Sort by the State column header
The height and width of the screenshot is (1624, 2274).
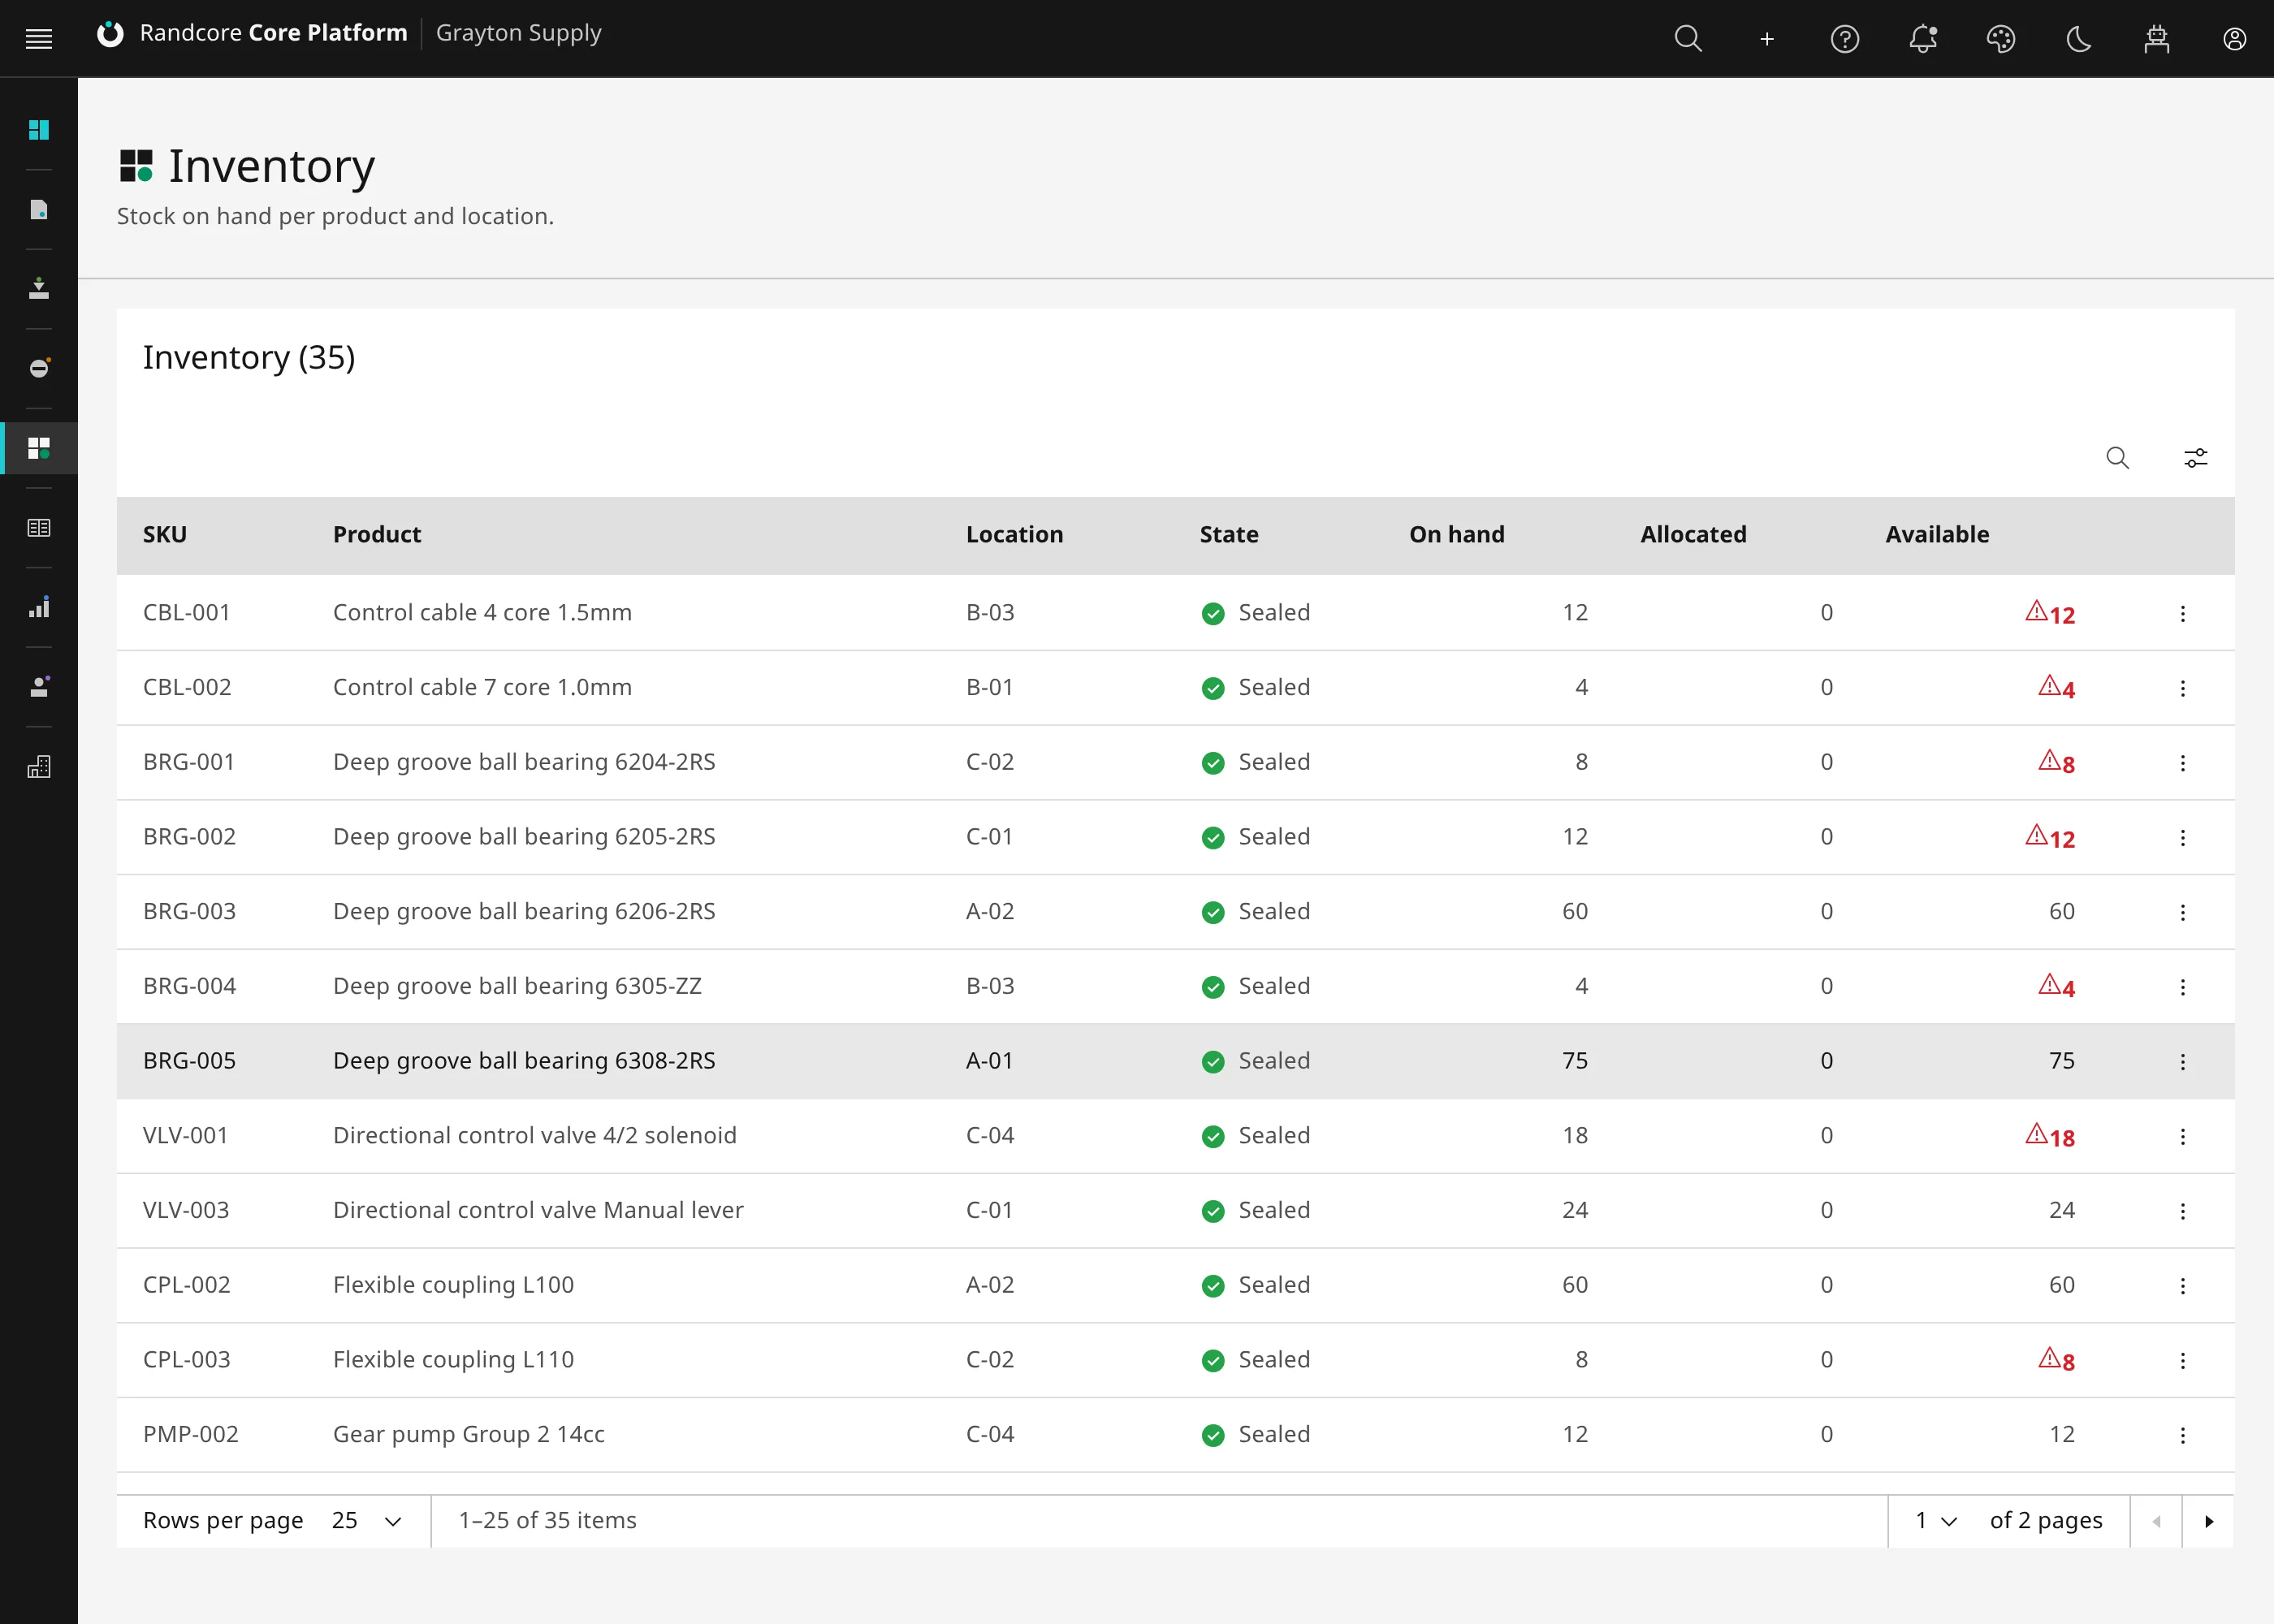tap(1229, 535)
